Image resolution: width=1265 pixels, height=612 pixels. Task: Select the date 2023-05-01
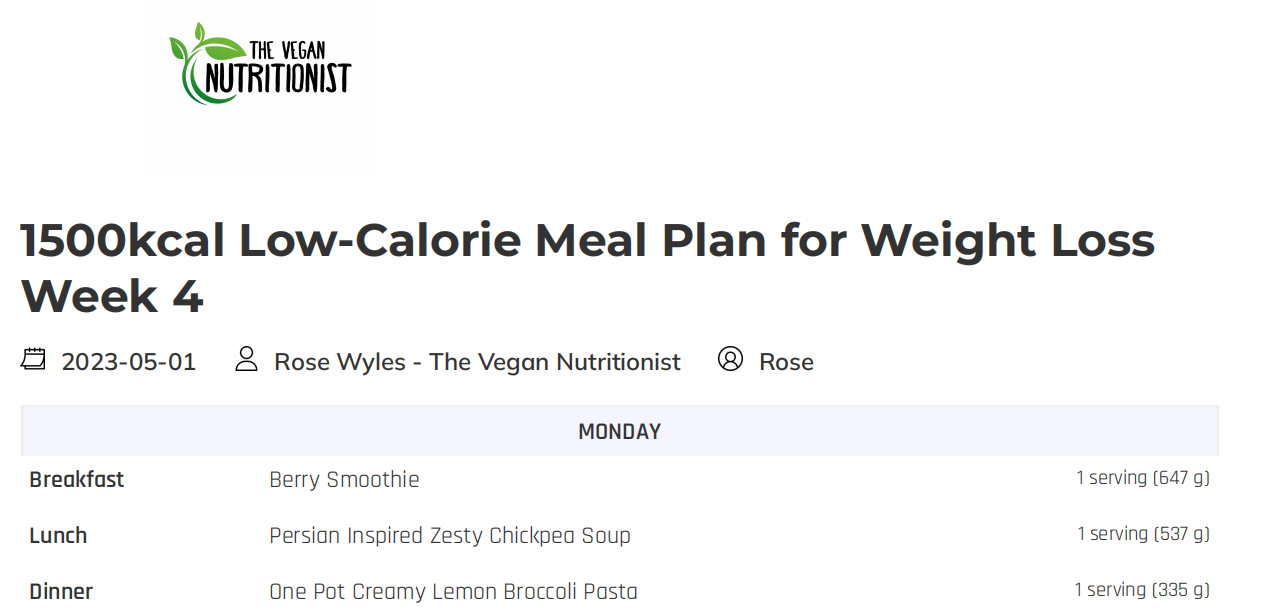[129, 362]
